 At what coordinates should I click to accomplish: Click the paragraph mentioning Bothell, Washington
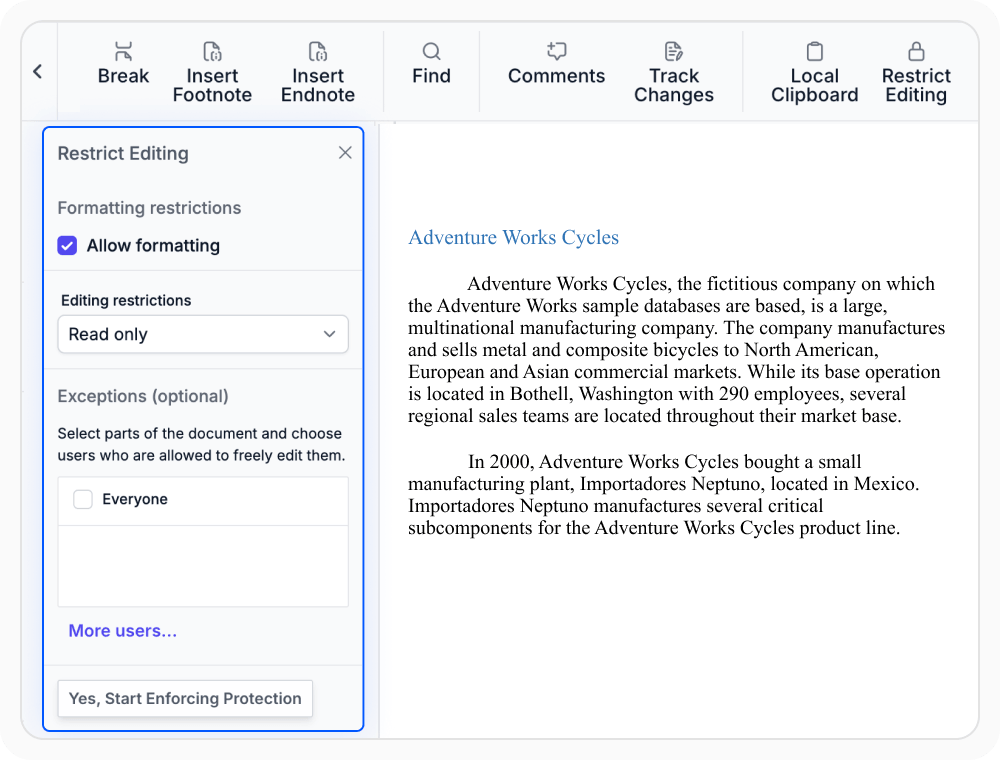click(x=676, y=349)
